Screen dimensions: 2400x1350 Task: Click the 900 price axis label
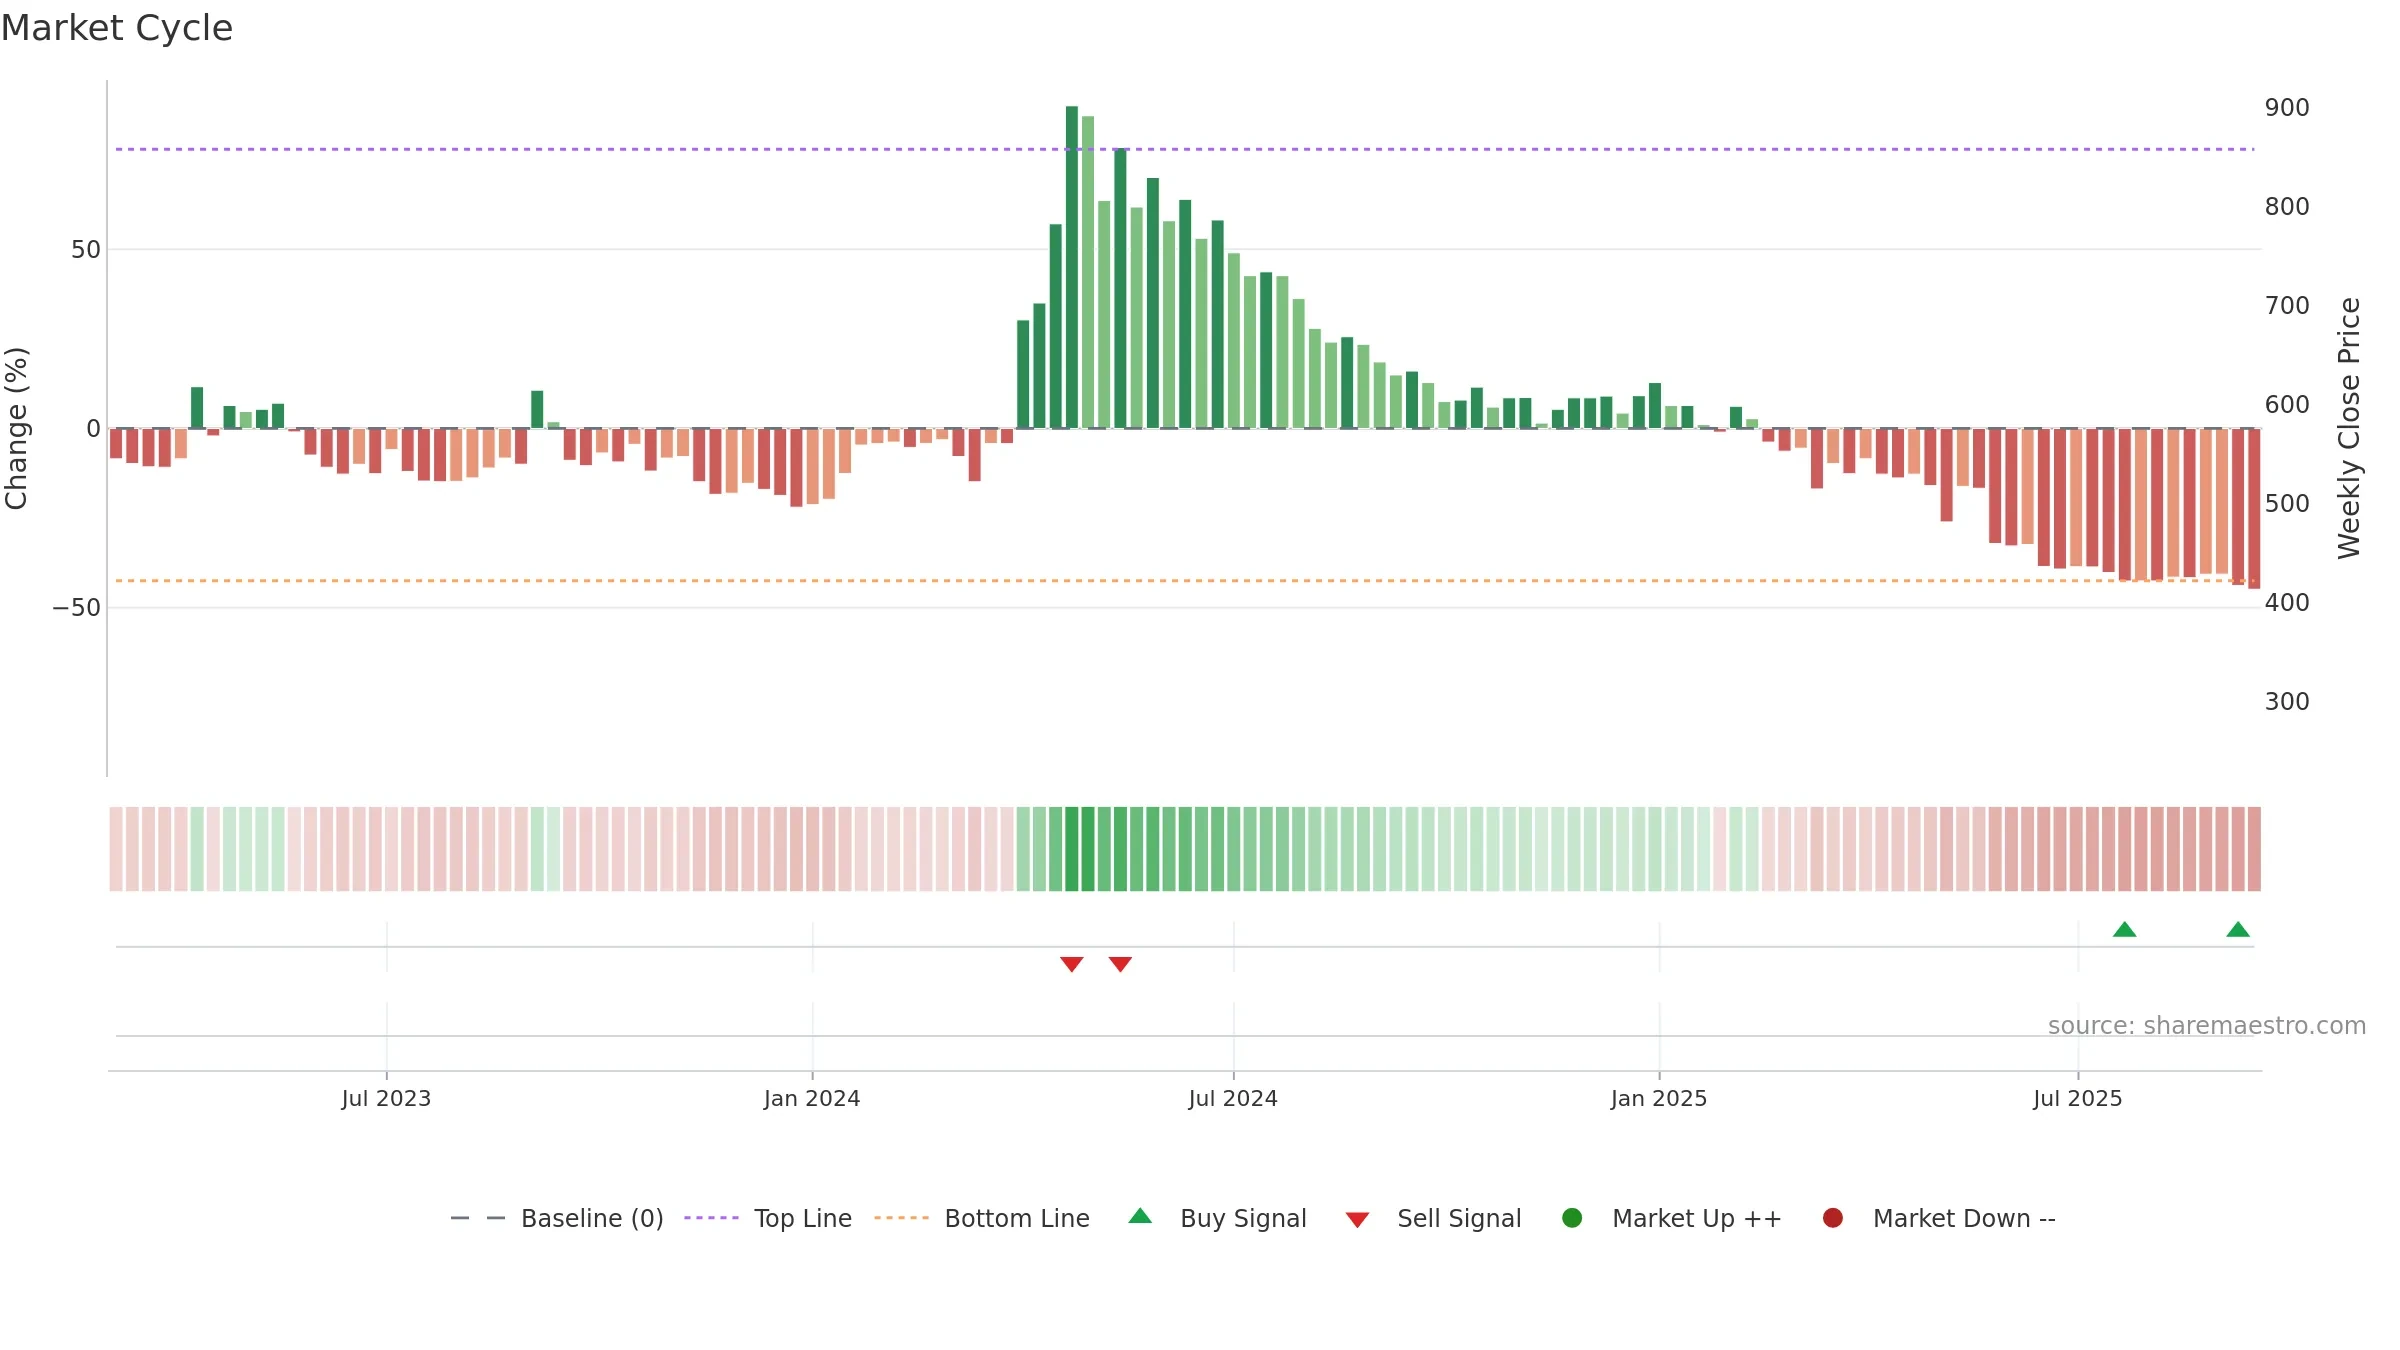point(2287,107)
